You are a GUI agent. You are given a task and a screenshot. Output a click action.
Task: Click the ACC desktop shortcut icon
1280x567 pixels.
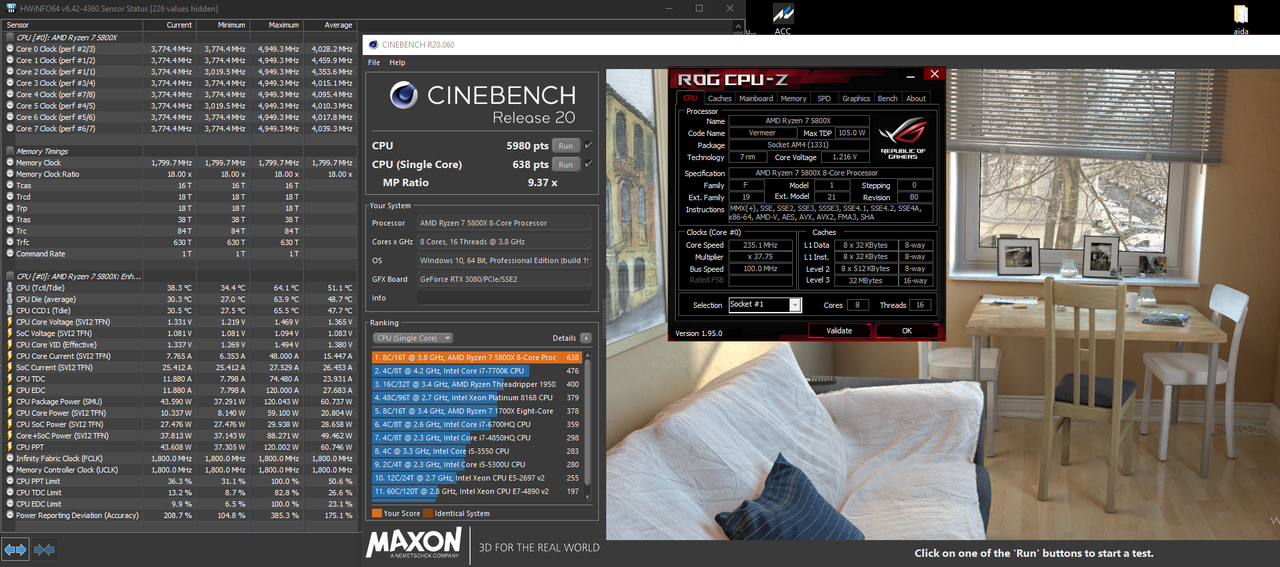pyautogui.click(x=783, y=14)
